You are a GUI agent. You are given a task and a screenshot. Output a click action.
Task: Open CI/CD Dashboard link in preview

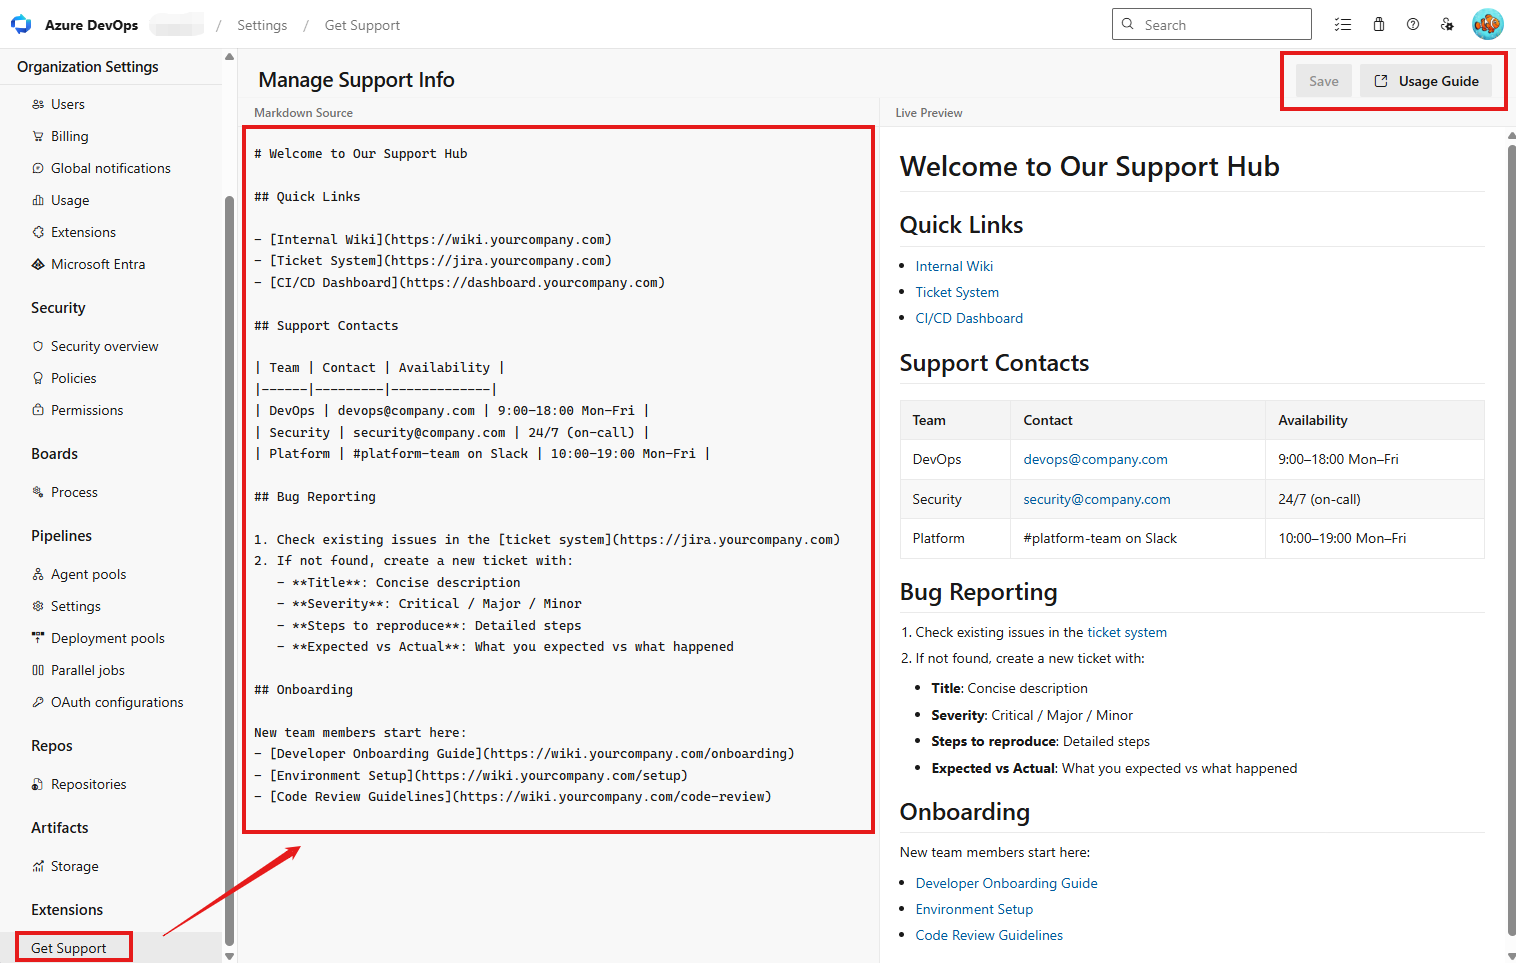point(969,318)
